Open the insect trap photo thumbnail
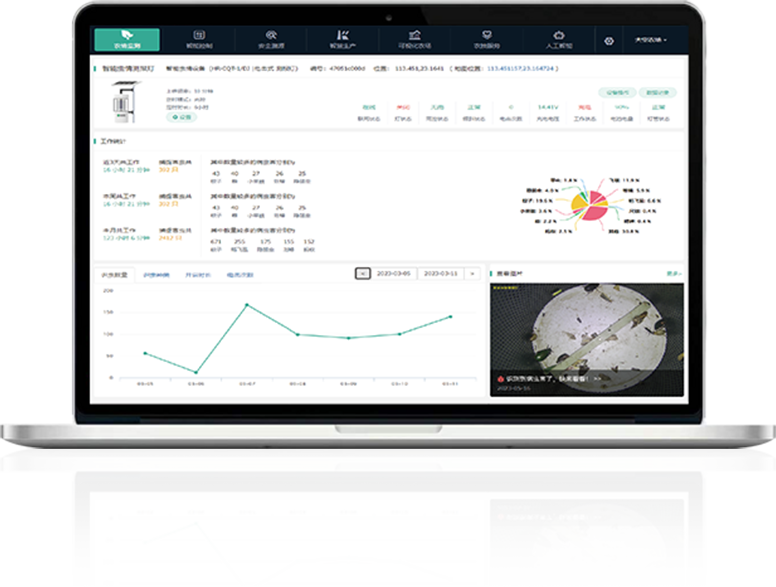This screenshot has width=776, height=587. [586, 339]
